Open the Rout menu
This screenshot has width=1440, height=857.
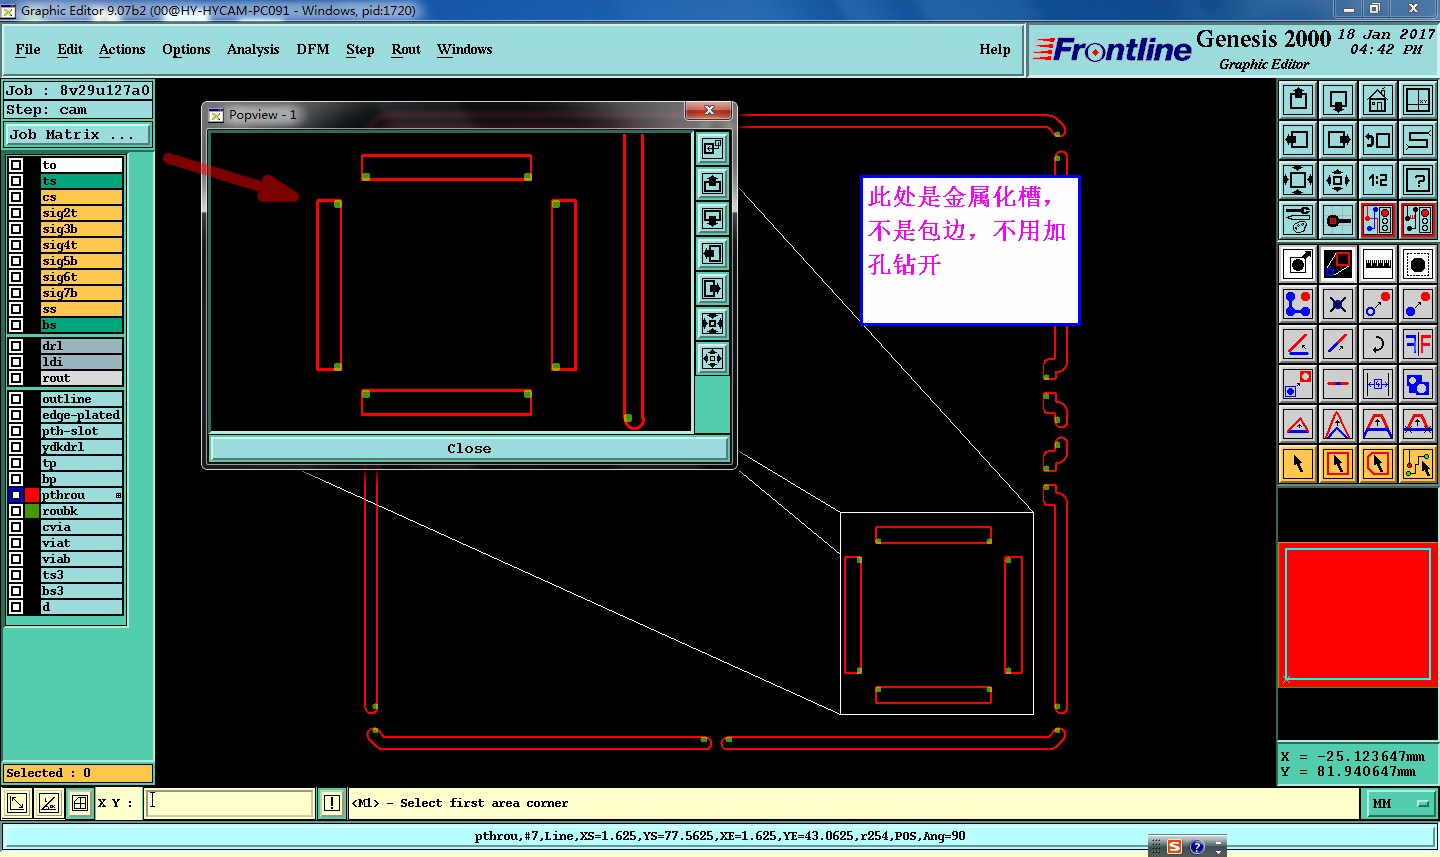(406, 49)
